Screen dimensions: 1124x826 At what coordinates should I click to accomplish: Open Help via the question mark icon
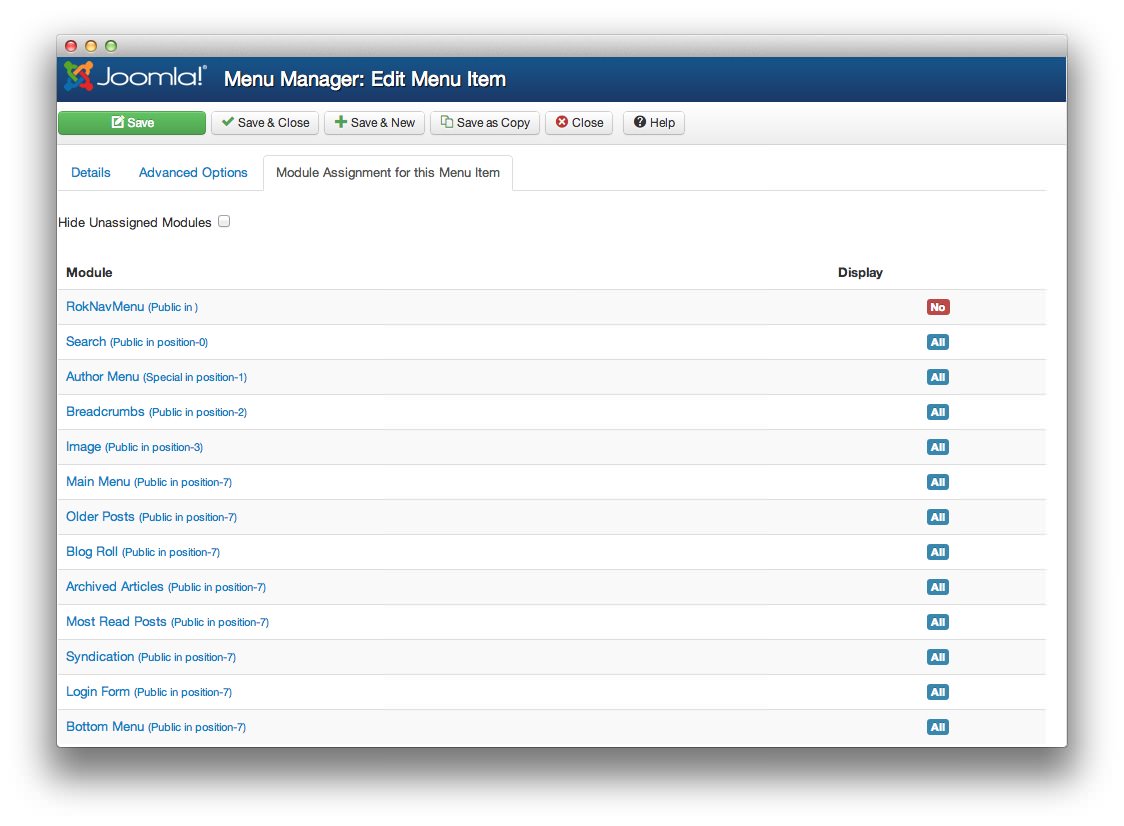(653, 122)
